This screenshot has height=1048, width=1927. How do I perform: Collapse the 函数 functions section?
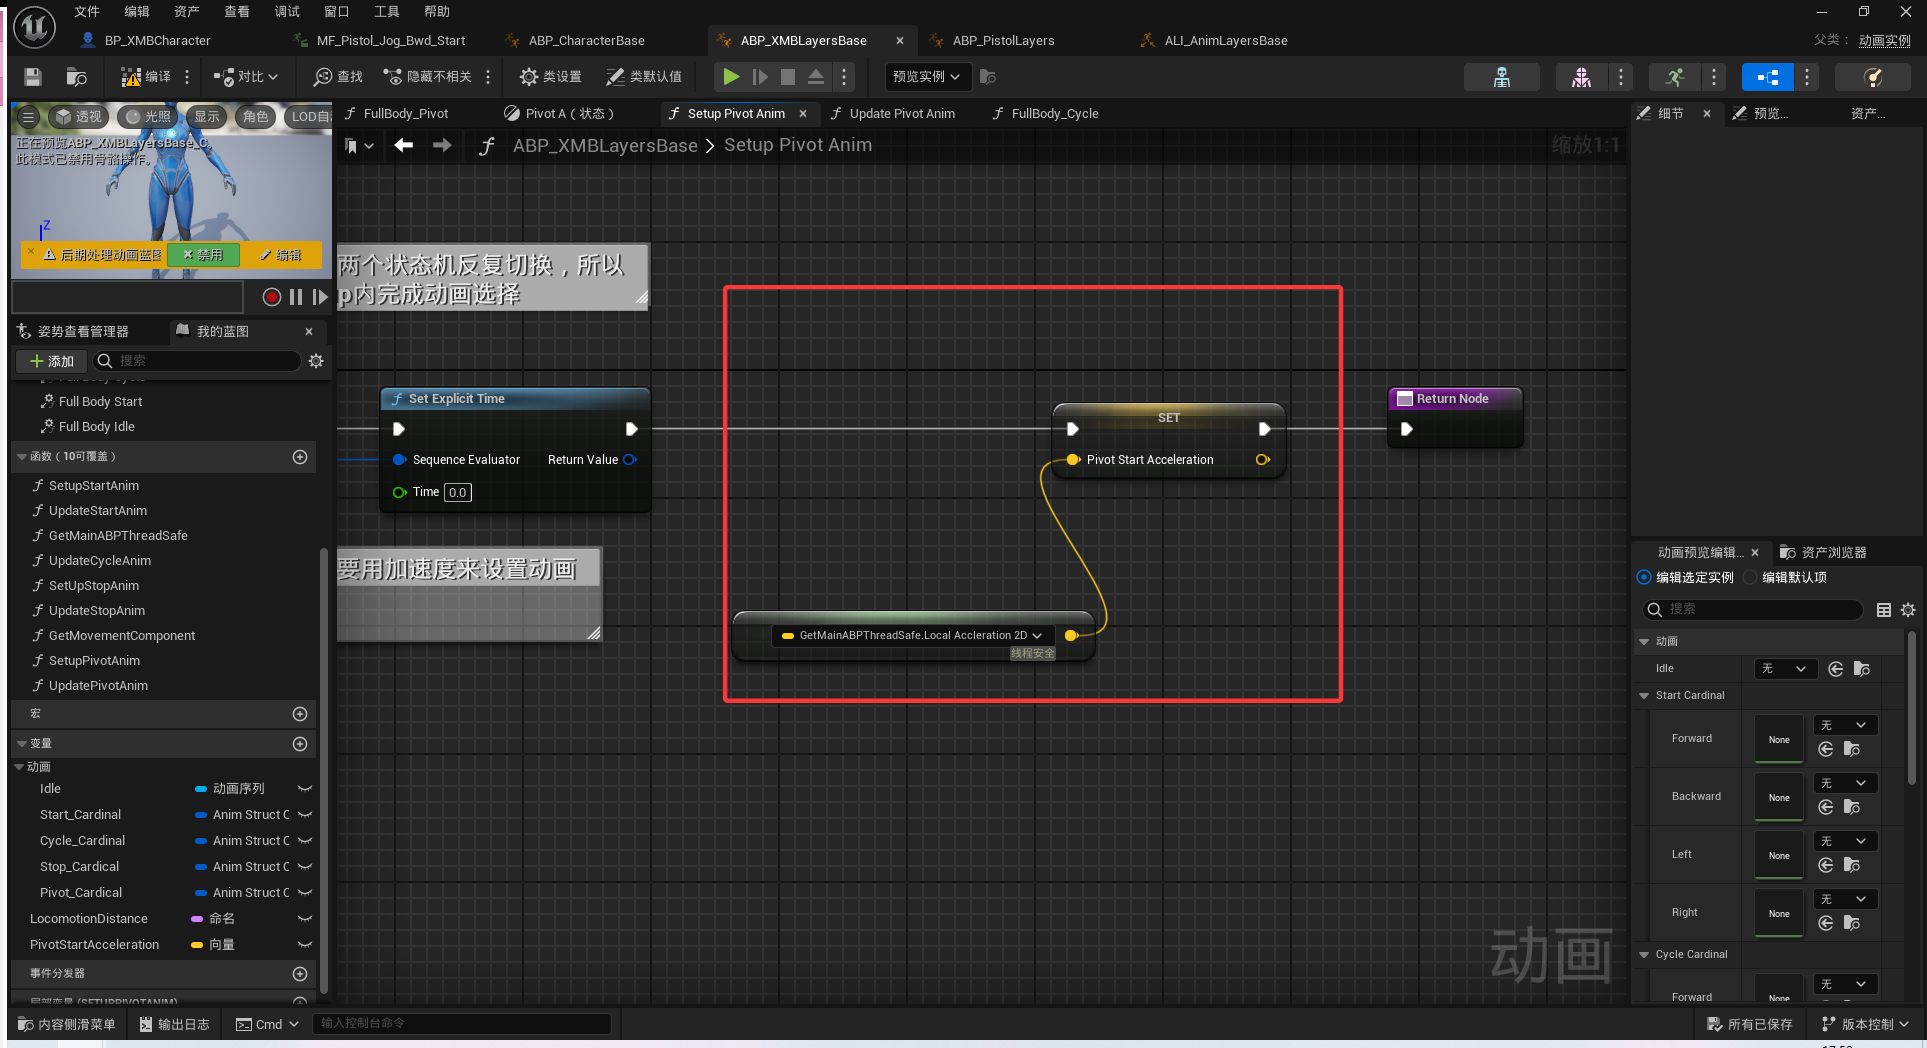coord(22,457)
